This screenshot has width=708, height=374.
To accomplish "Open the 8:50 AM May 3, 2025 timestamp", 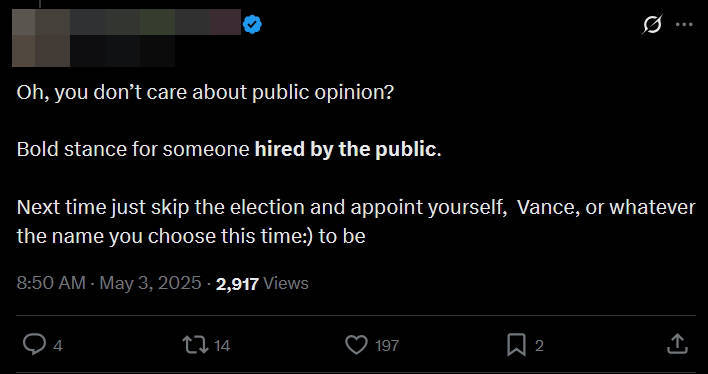I will tap(109, 283).
